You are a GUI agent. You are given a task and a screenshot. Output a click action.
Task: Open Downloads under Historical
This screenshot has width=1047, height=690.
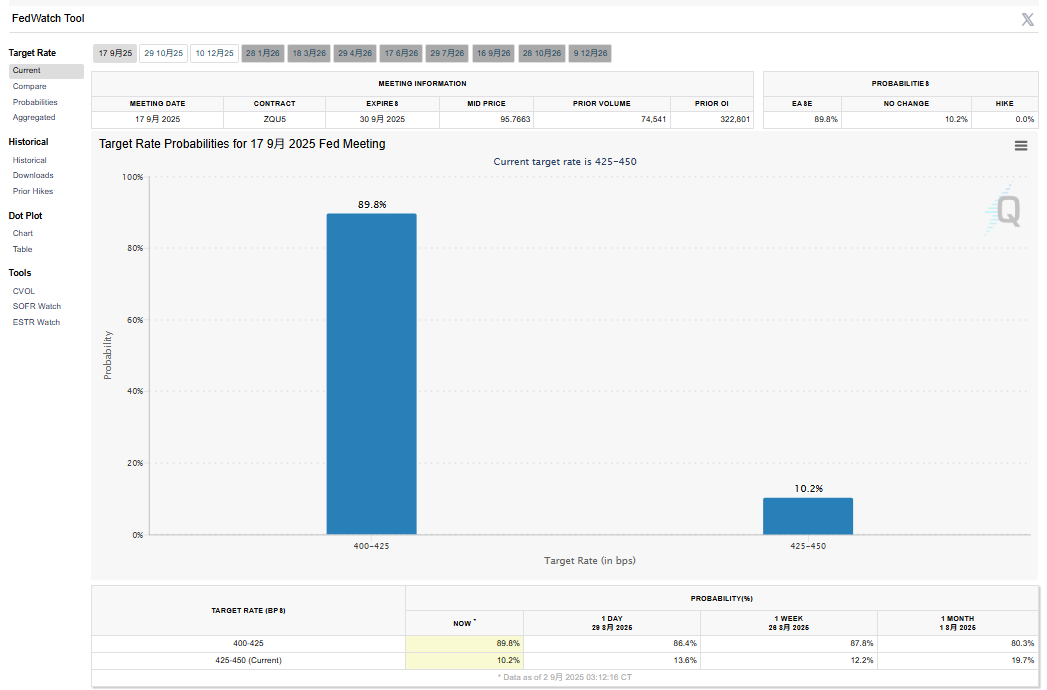(x=33, y=175)
